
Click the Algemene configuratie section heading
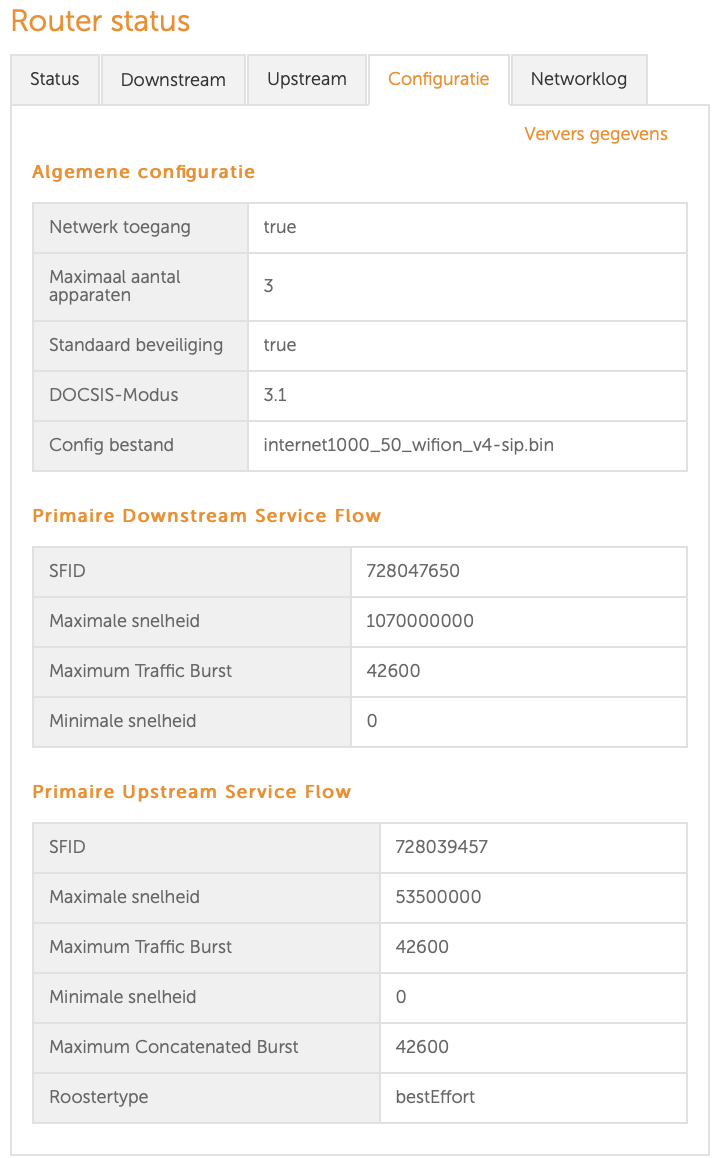tap(144, 172)
